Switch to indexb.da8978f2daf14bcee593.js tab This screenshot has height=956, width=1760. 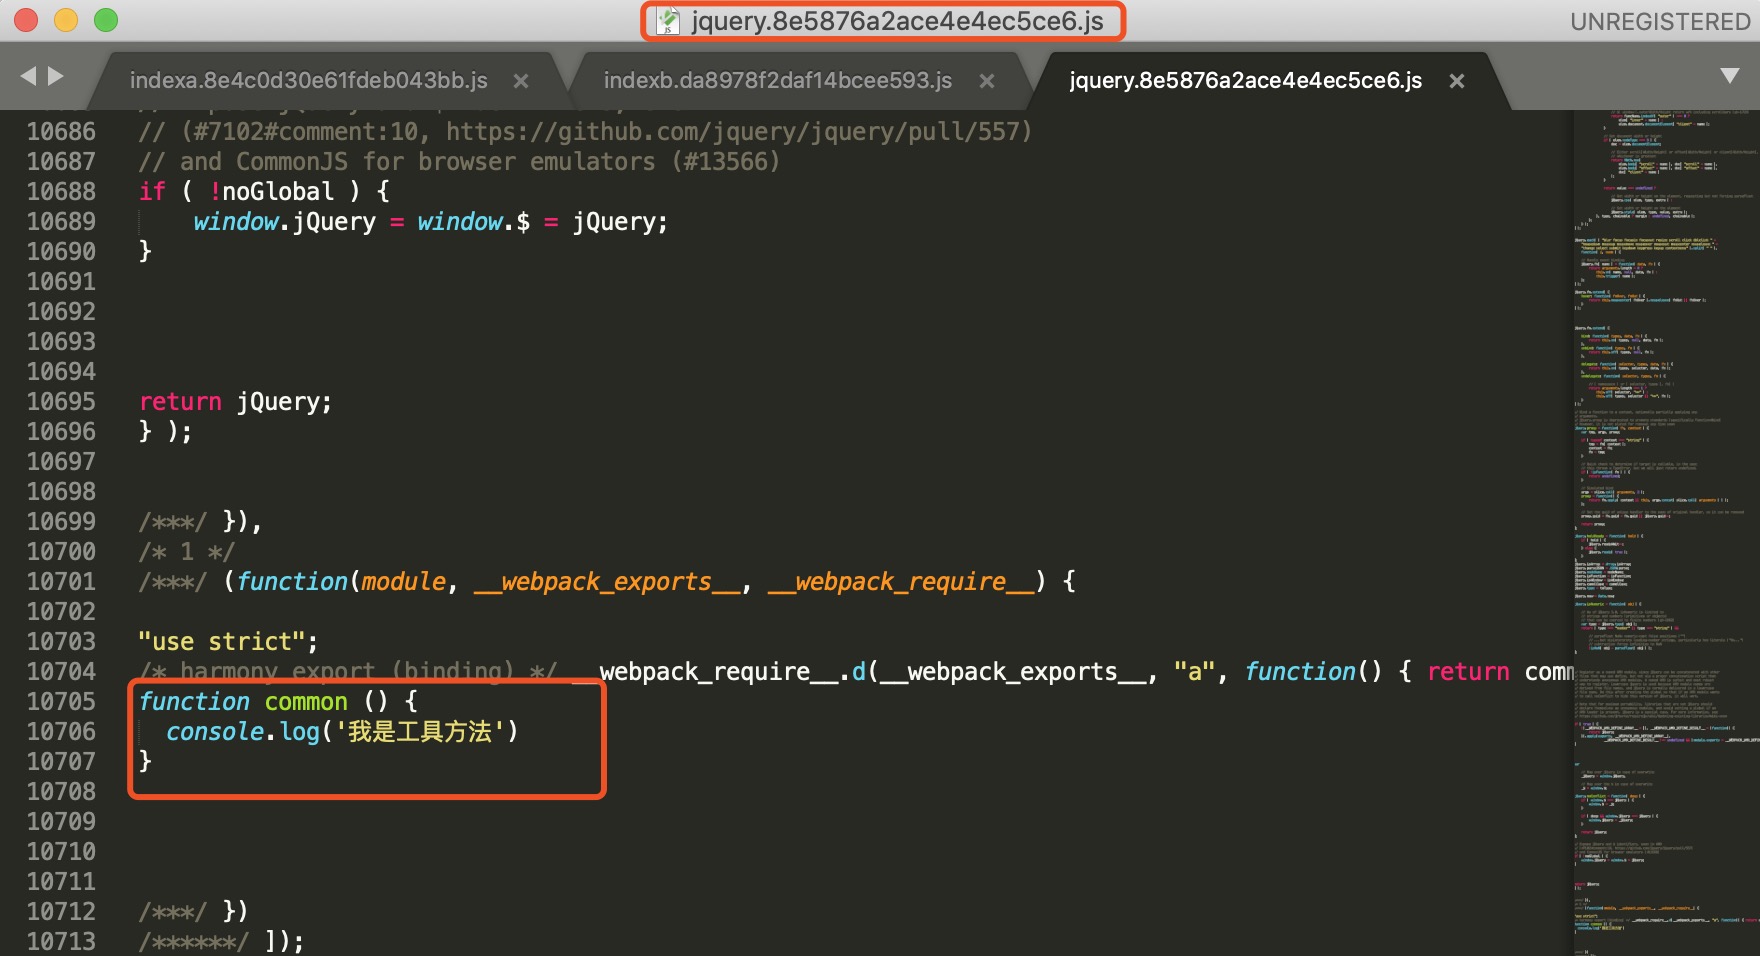(x=777, y=81)
